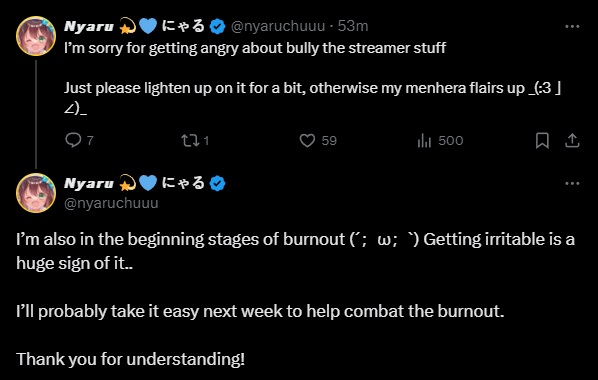This screenshot has width=598, height=380.
Task: Open replies on the first tweet
Action: [79, 140]
